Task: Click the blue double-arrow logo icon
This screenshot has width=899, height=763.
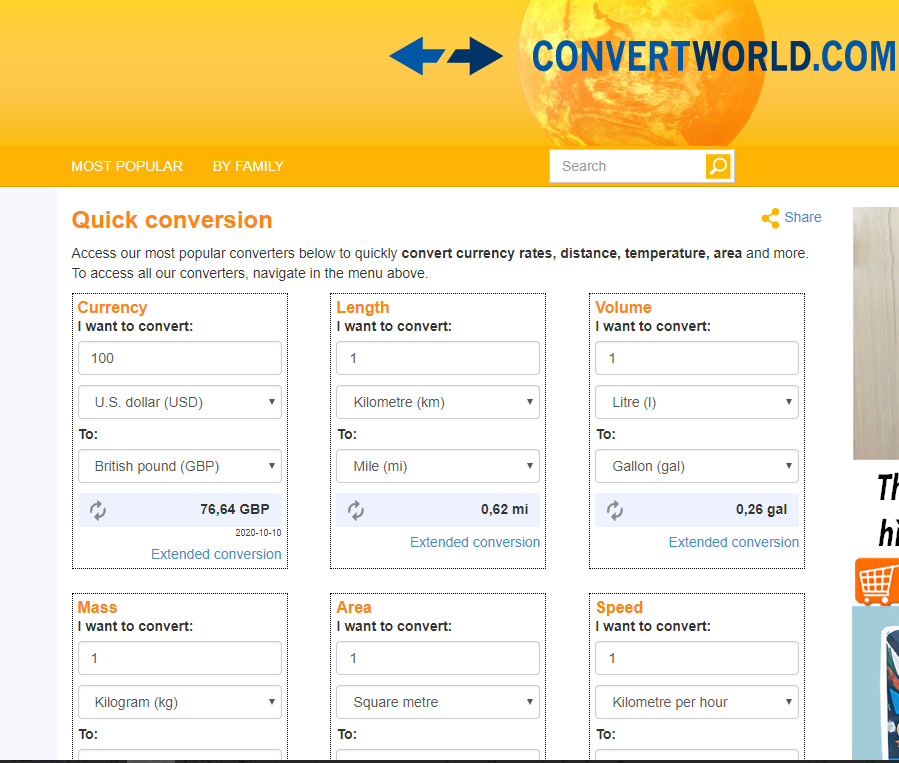Action: [445, 56]
